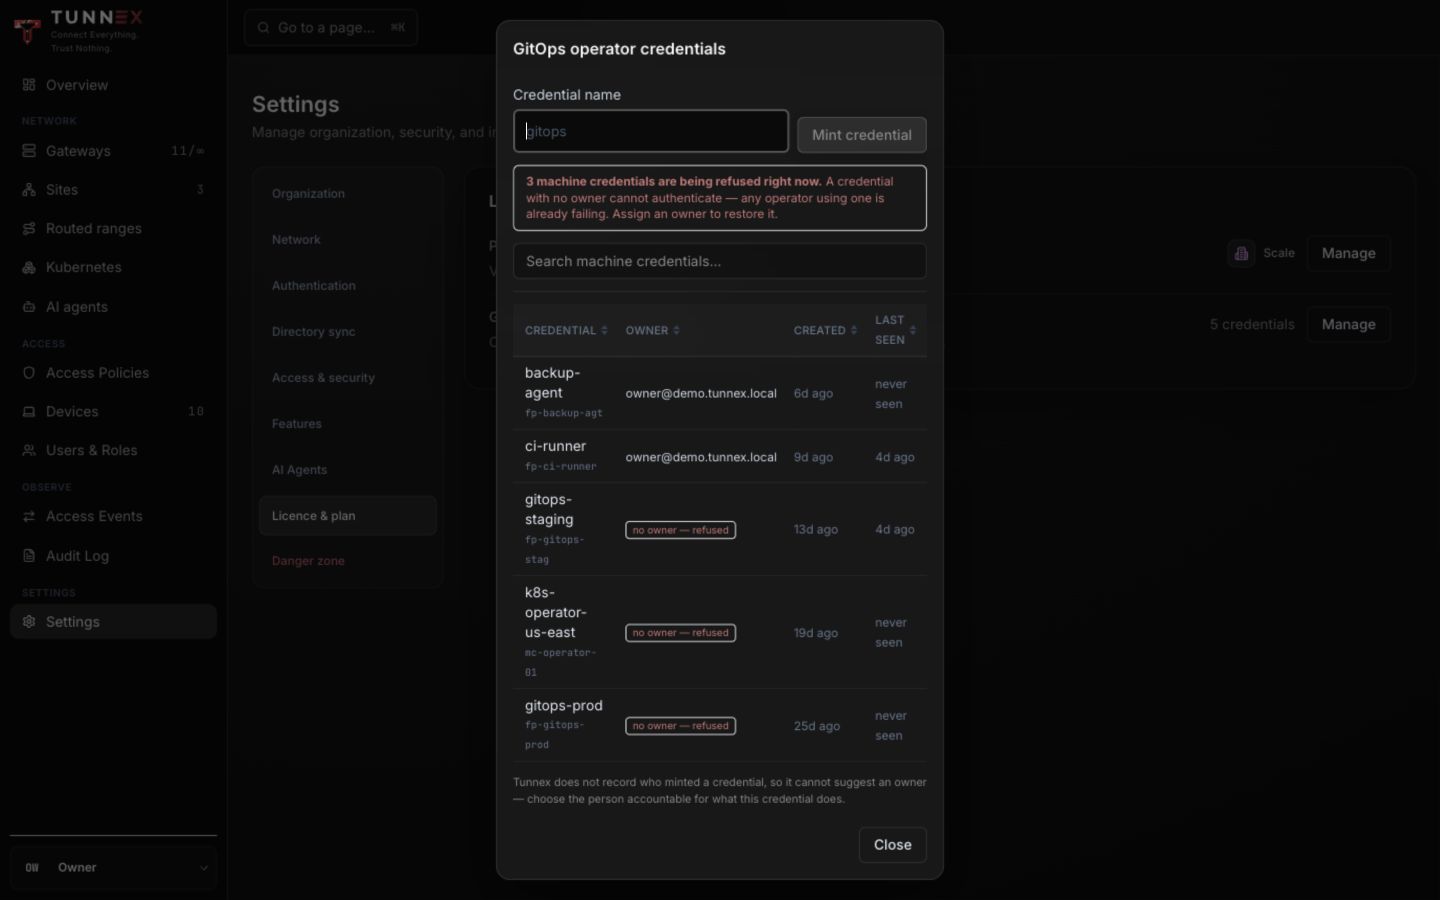Select the Licence & plan tab
The height and width of the screenshot is (900, 1440).
tap(347, 516)
